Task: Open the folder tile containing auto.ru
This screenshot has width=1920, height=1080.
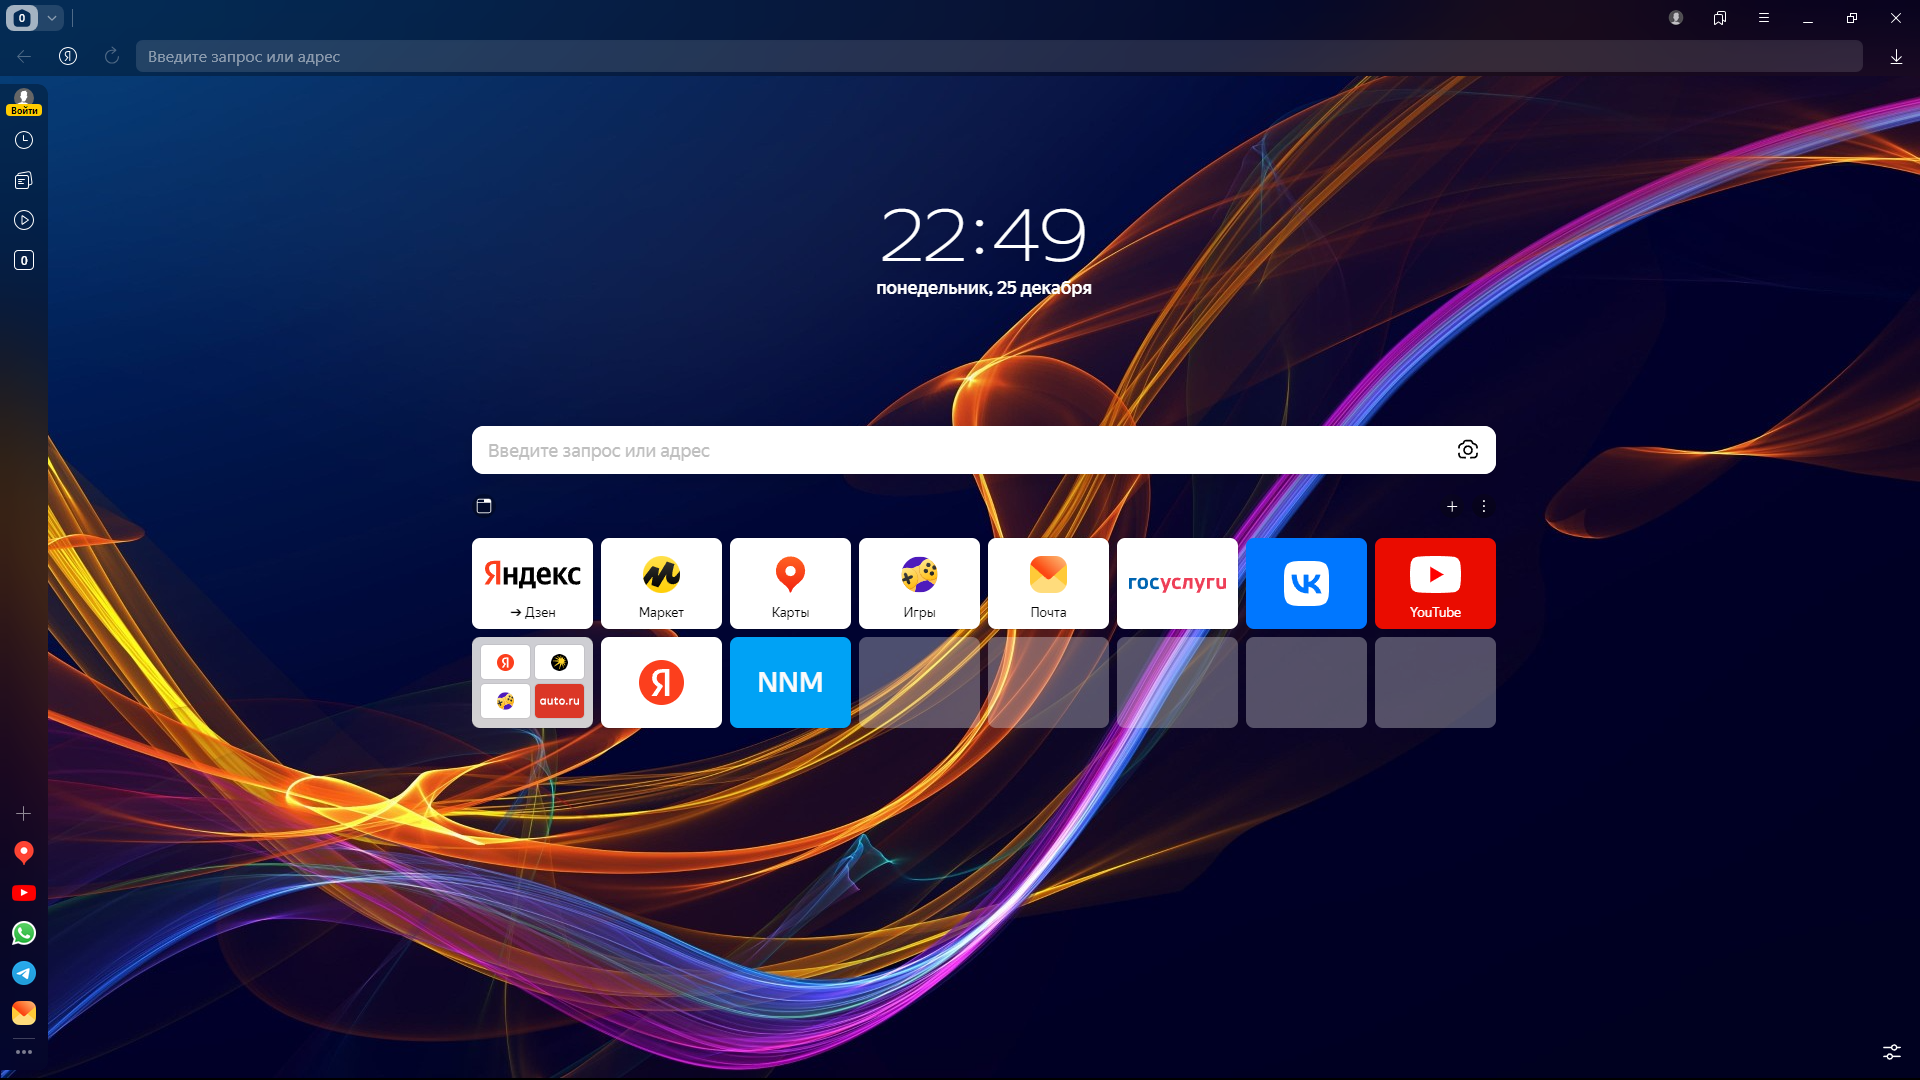Action: click(532, 682)
